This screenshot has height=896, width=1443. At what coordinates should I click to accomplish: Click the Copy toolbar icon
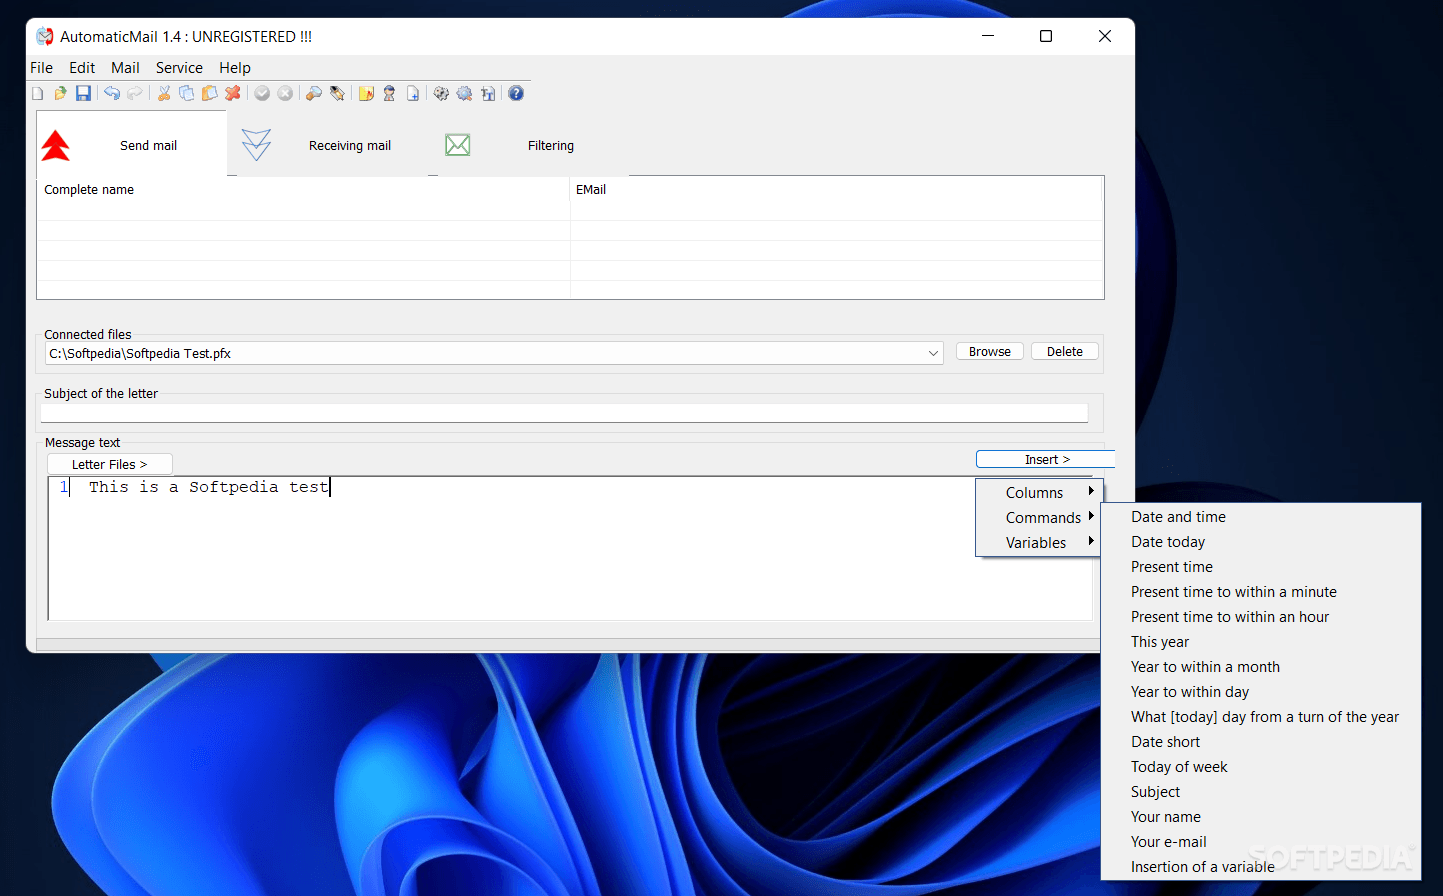[x=187, y=93]
